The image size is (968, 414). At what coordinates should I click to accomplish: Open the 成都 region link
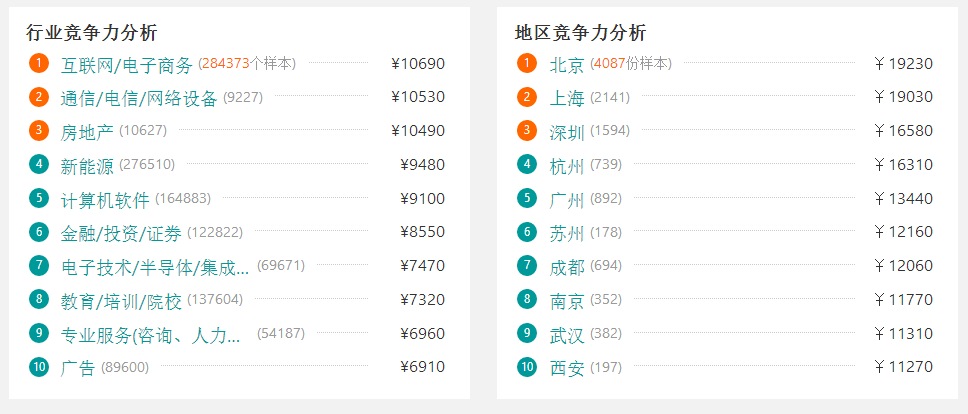pos(567,267)
